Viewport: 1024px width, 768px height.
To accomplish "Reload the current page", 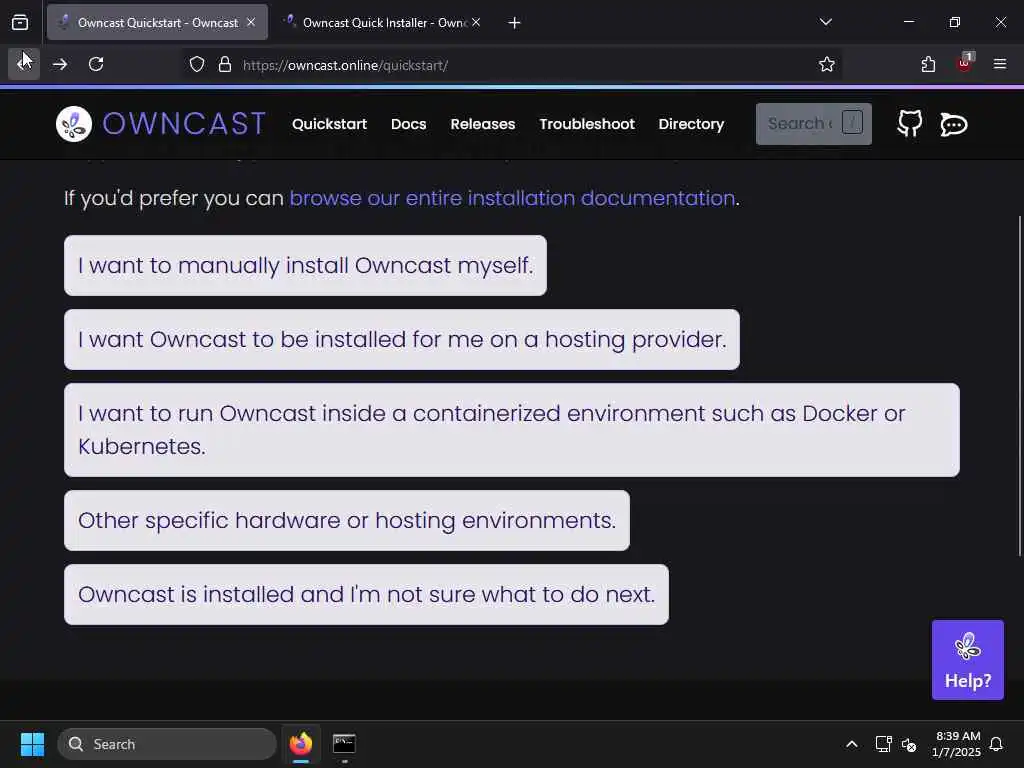I will pyautogui.click(x=96, y=64).
